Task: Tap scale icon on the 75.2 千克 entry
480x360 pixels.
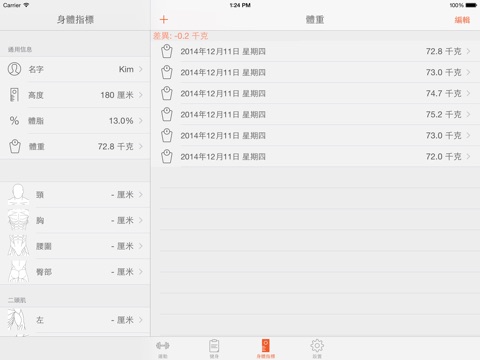Action: pos(167,115)
